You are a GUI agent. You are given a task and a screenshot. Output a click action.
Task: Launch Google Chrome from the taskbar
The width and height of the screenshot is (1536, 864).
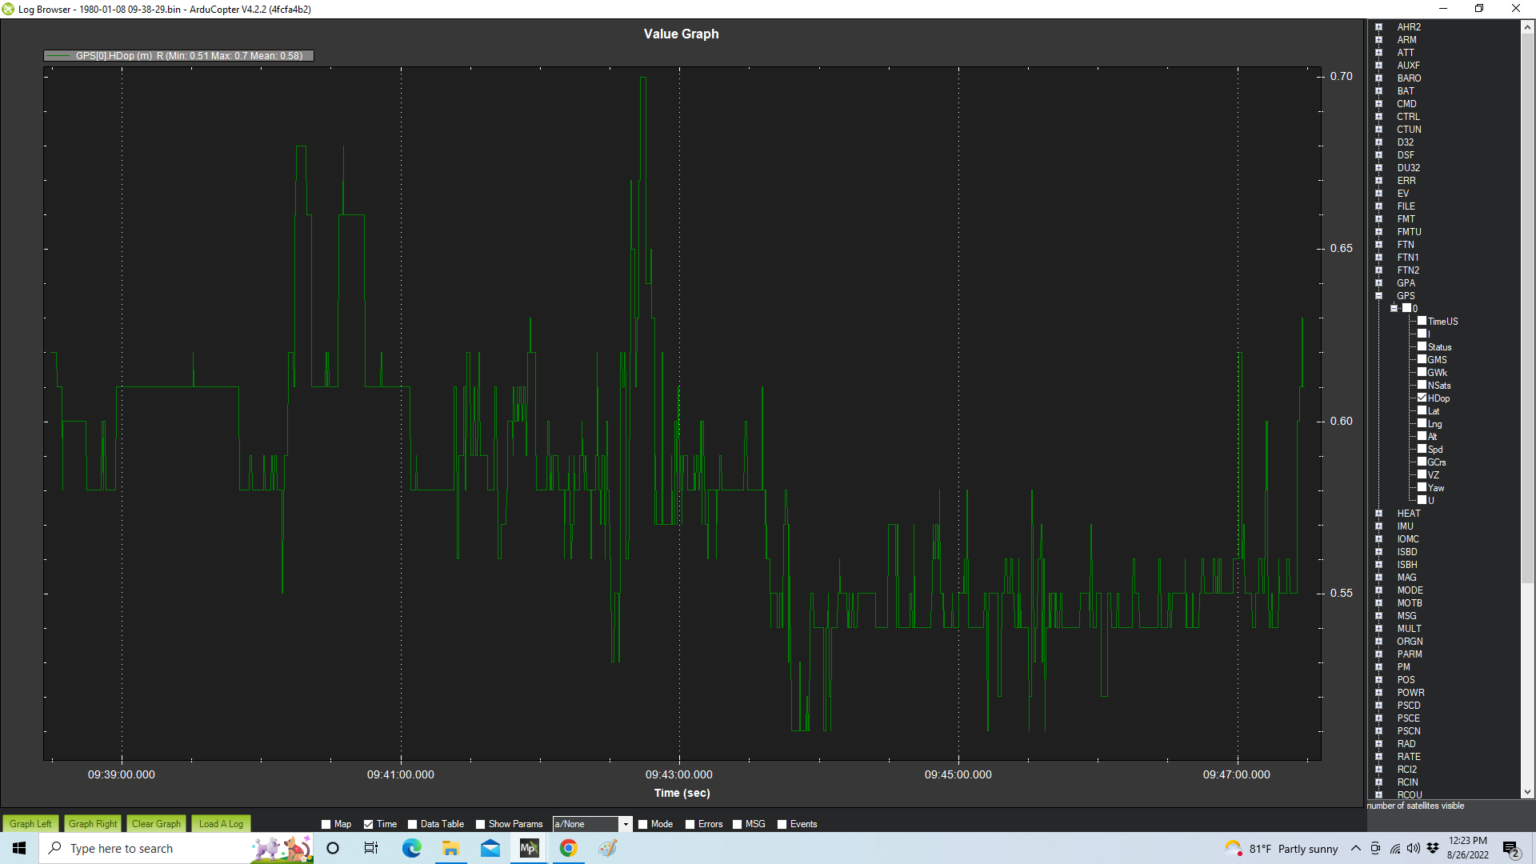(x=568, y=848)
